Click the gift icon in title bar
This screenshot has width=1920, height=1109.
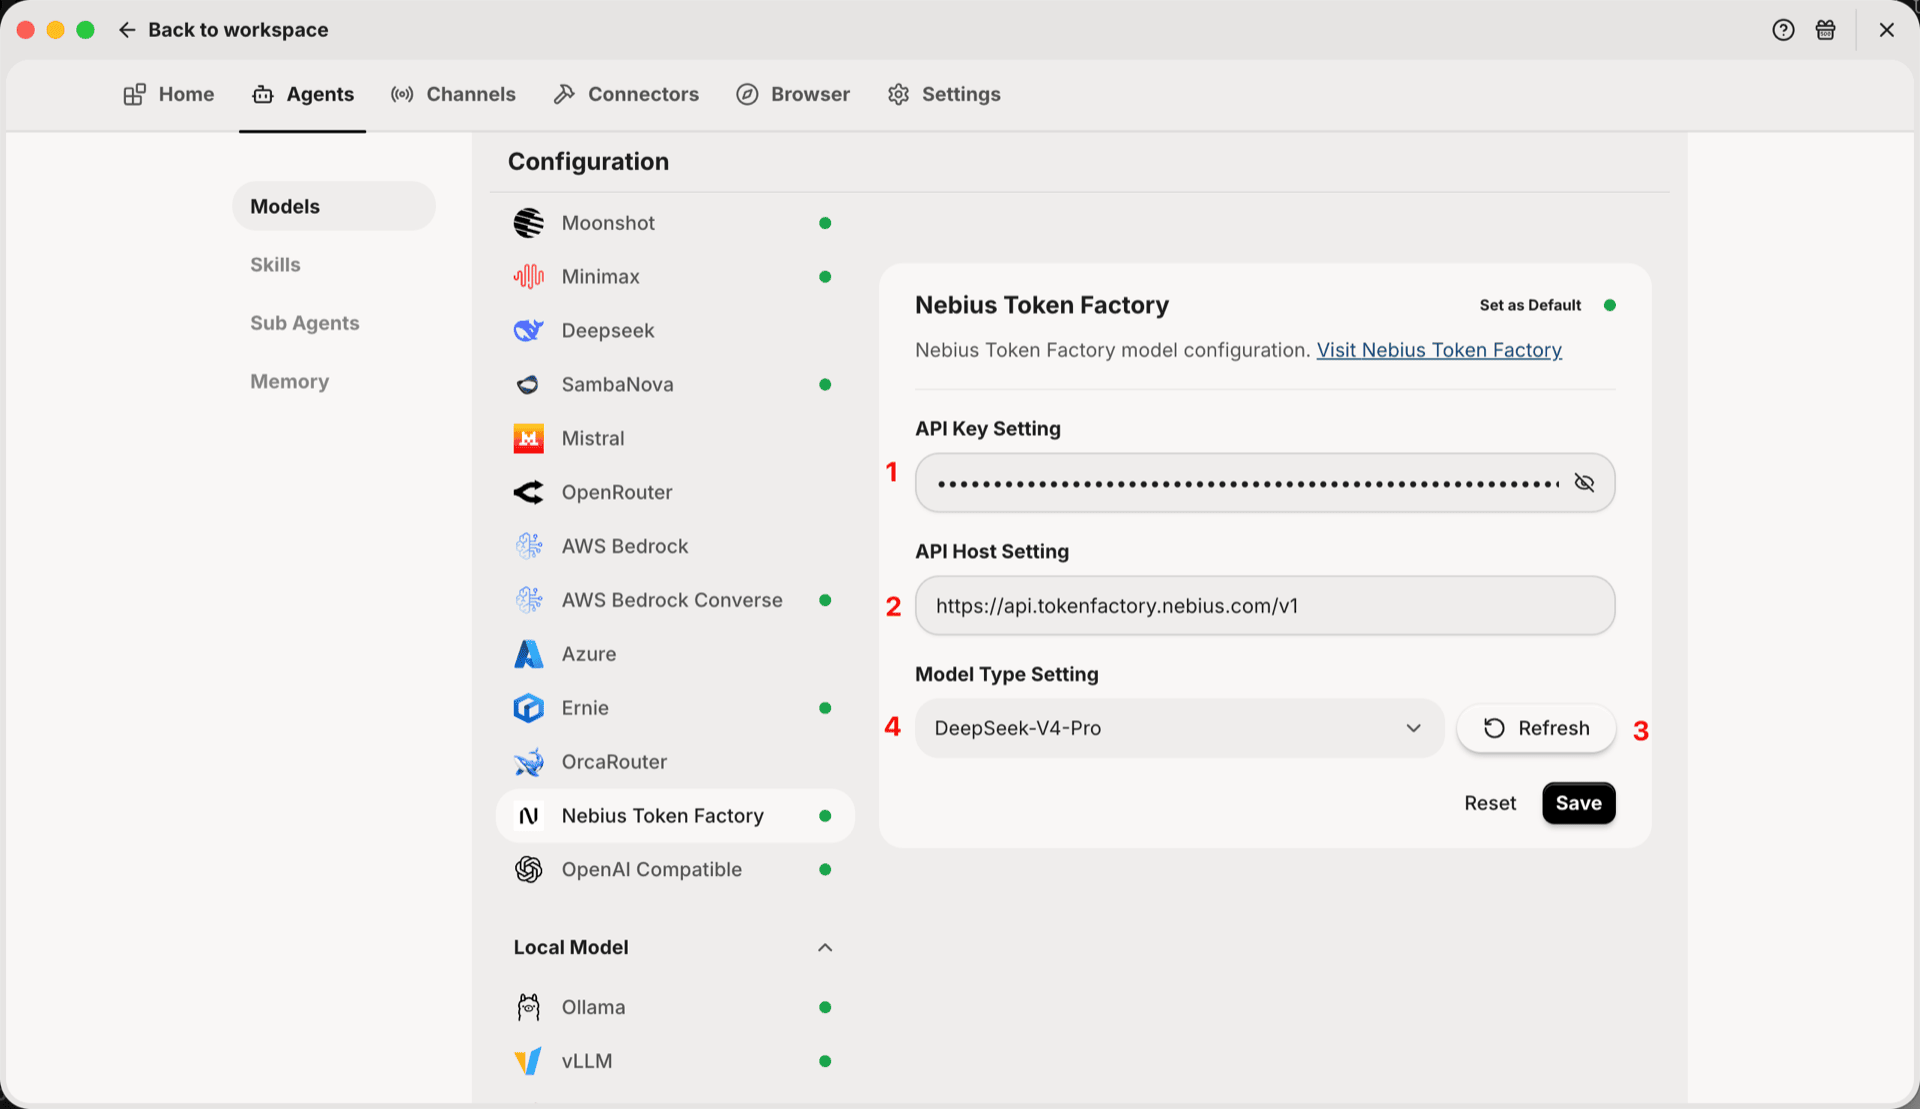[x=1826, y=30]
